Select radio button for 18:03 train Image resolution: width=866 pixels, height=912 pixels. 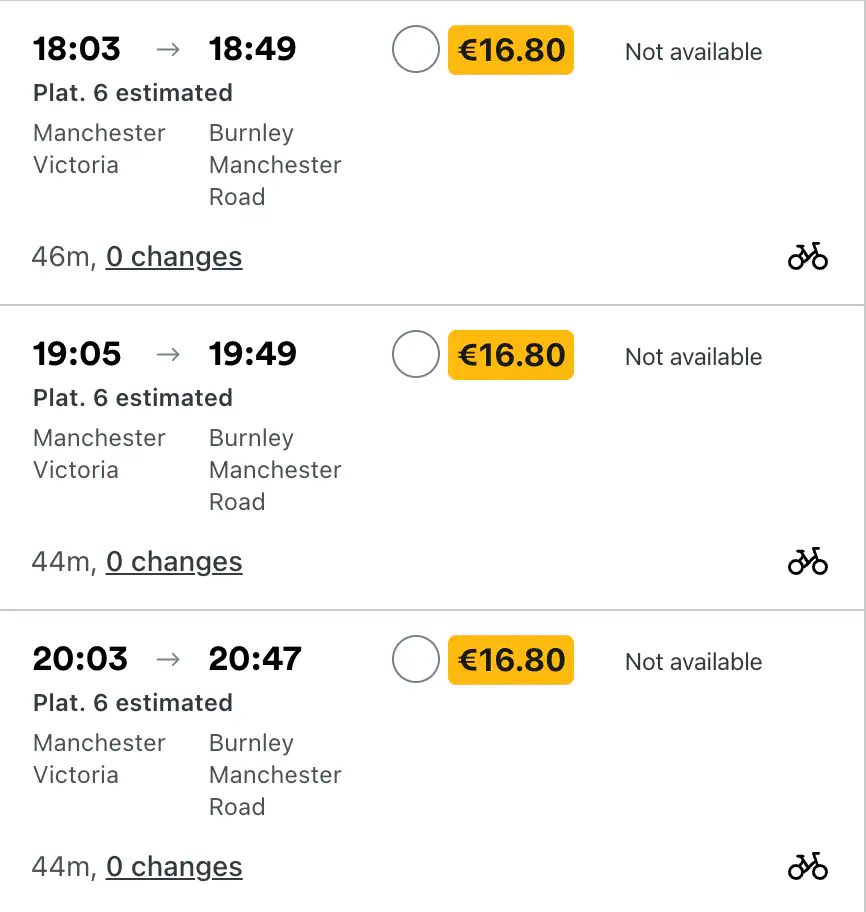click(415, 49)
